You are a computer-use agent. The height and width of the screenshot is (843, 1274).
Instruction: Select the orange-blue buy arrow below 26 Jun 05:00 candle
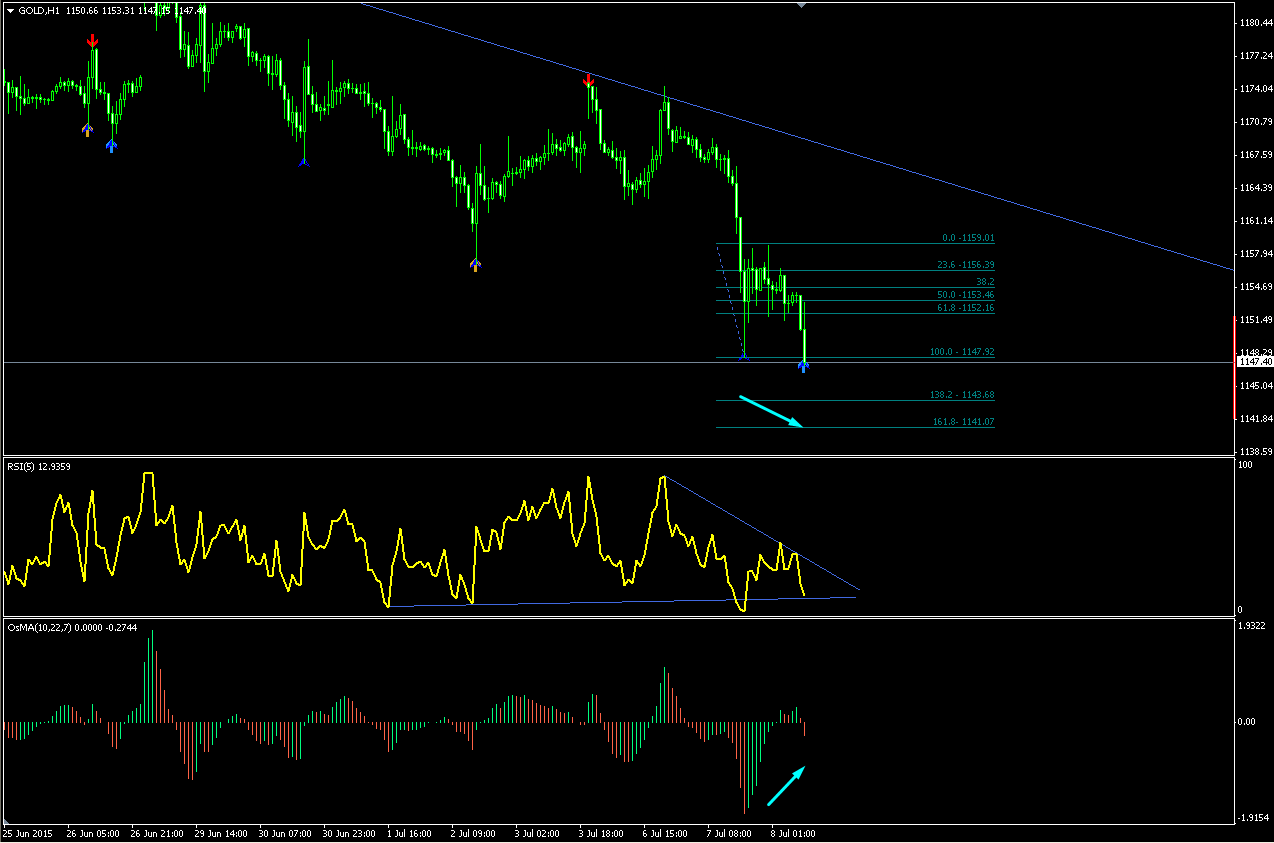pos(87,129)
